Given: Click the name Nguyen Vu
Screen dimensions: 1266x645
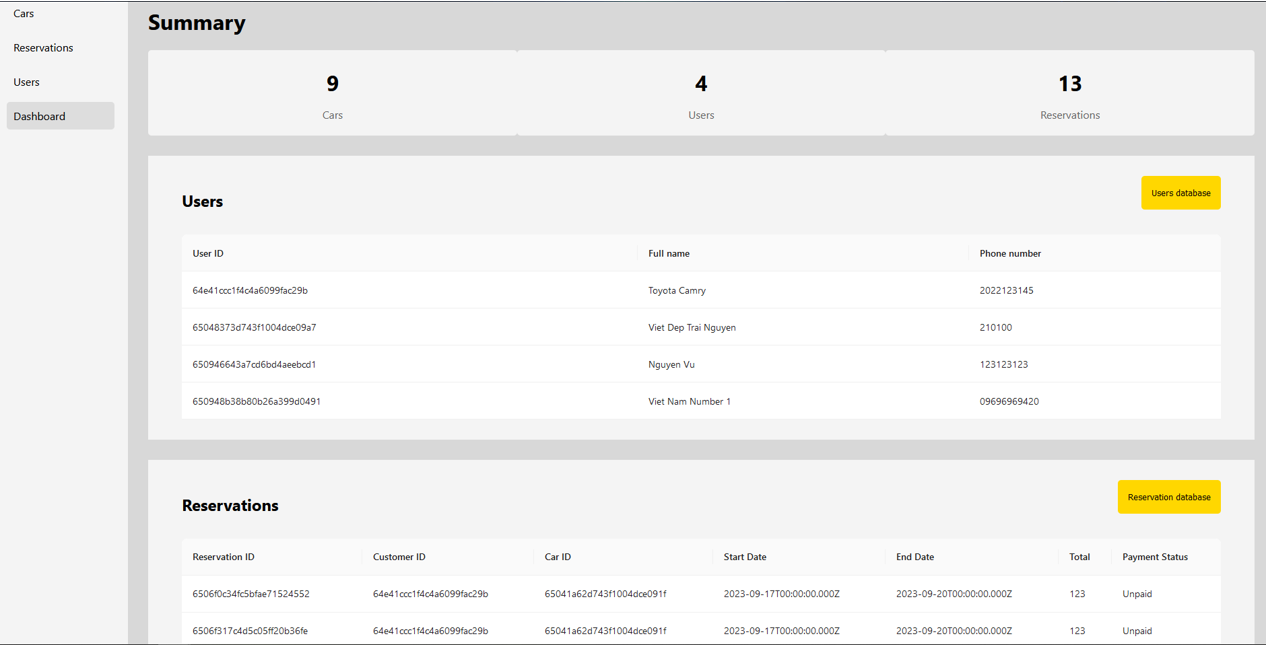Looking at the screenshot, I should pyautogui.click(x=671, y=365).
